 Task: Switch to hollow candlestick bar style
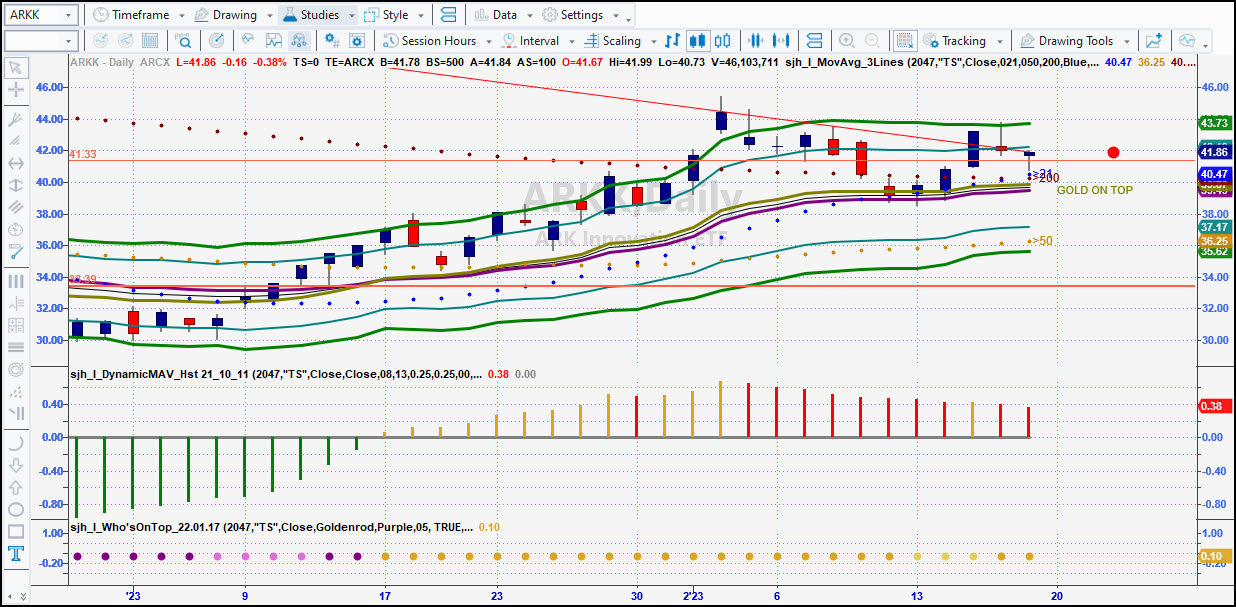pos(724,41)
